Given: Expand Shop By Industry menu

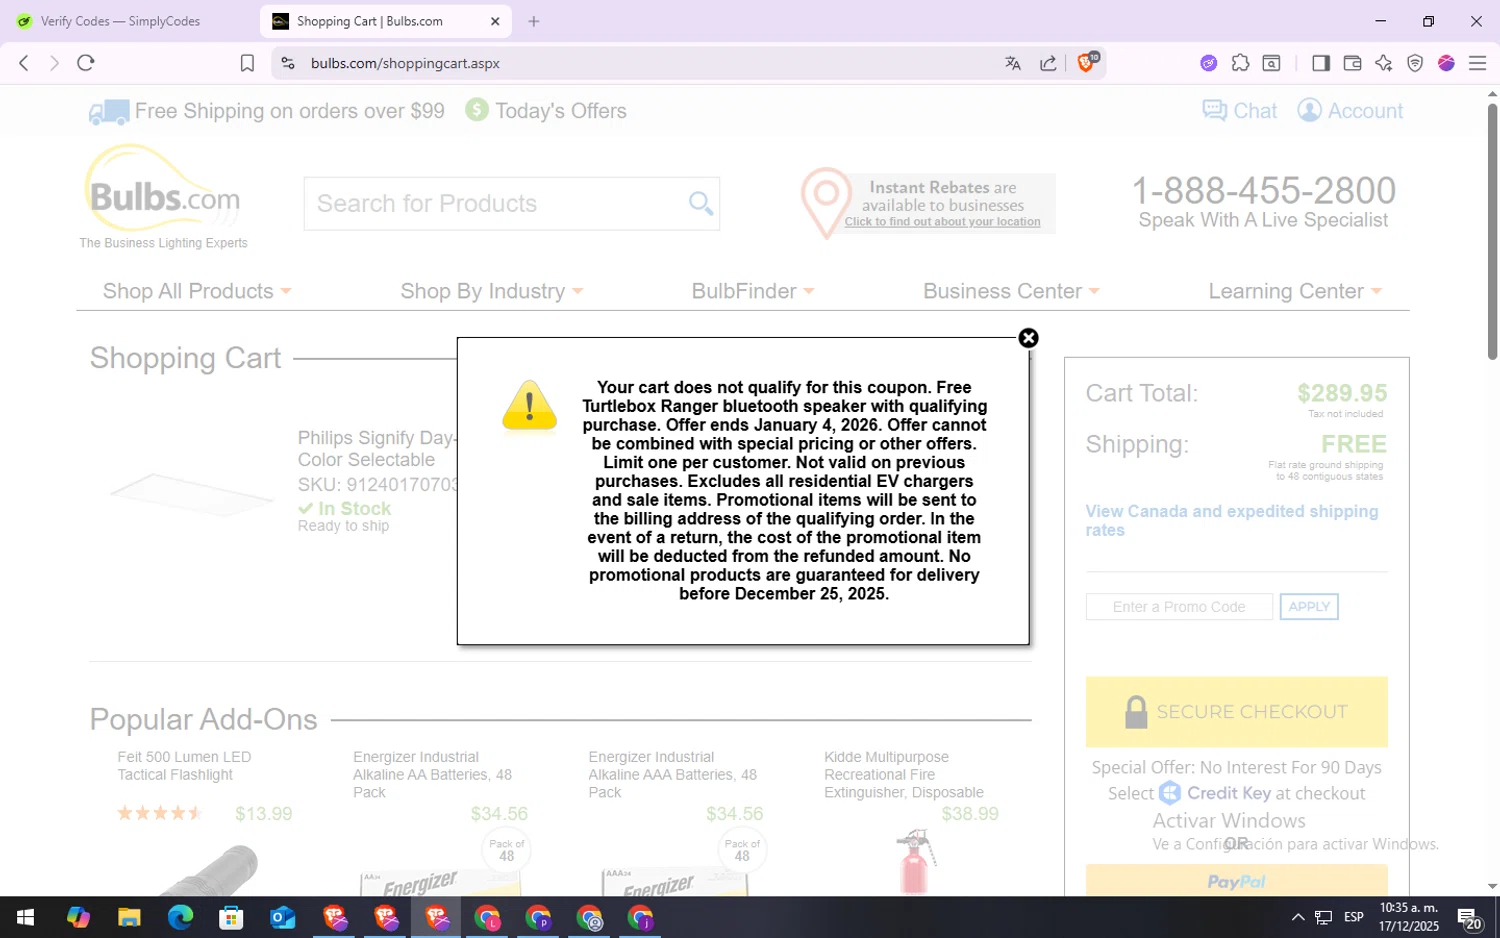Looking at the screenshot, I should [491, 291].
